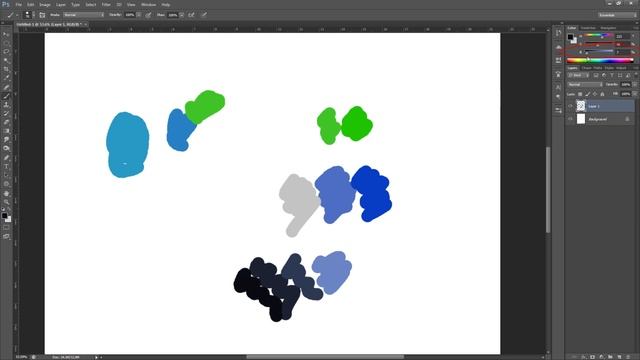Select the Gradient tool
The width and height of the screenshot is (640, 360).
point(6,131)
